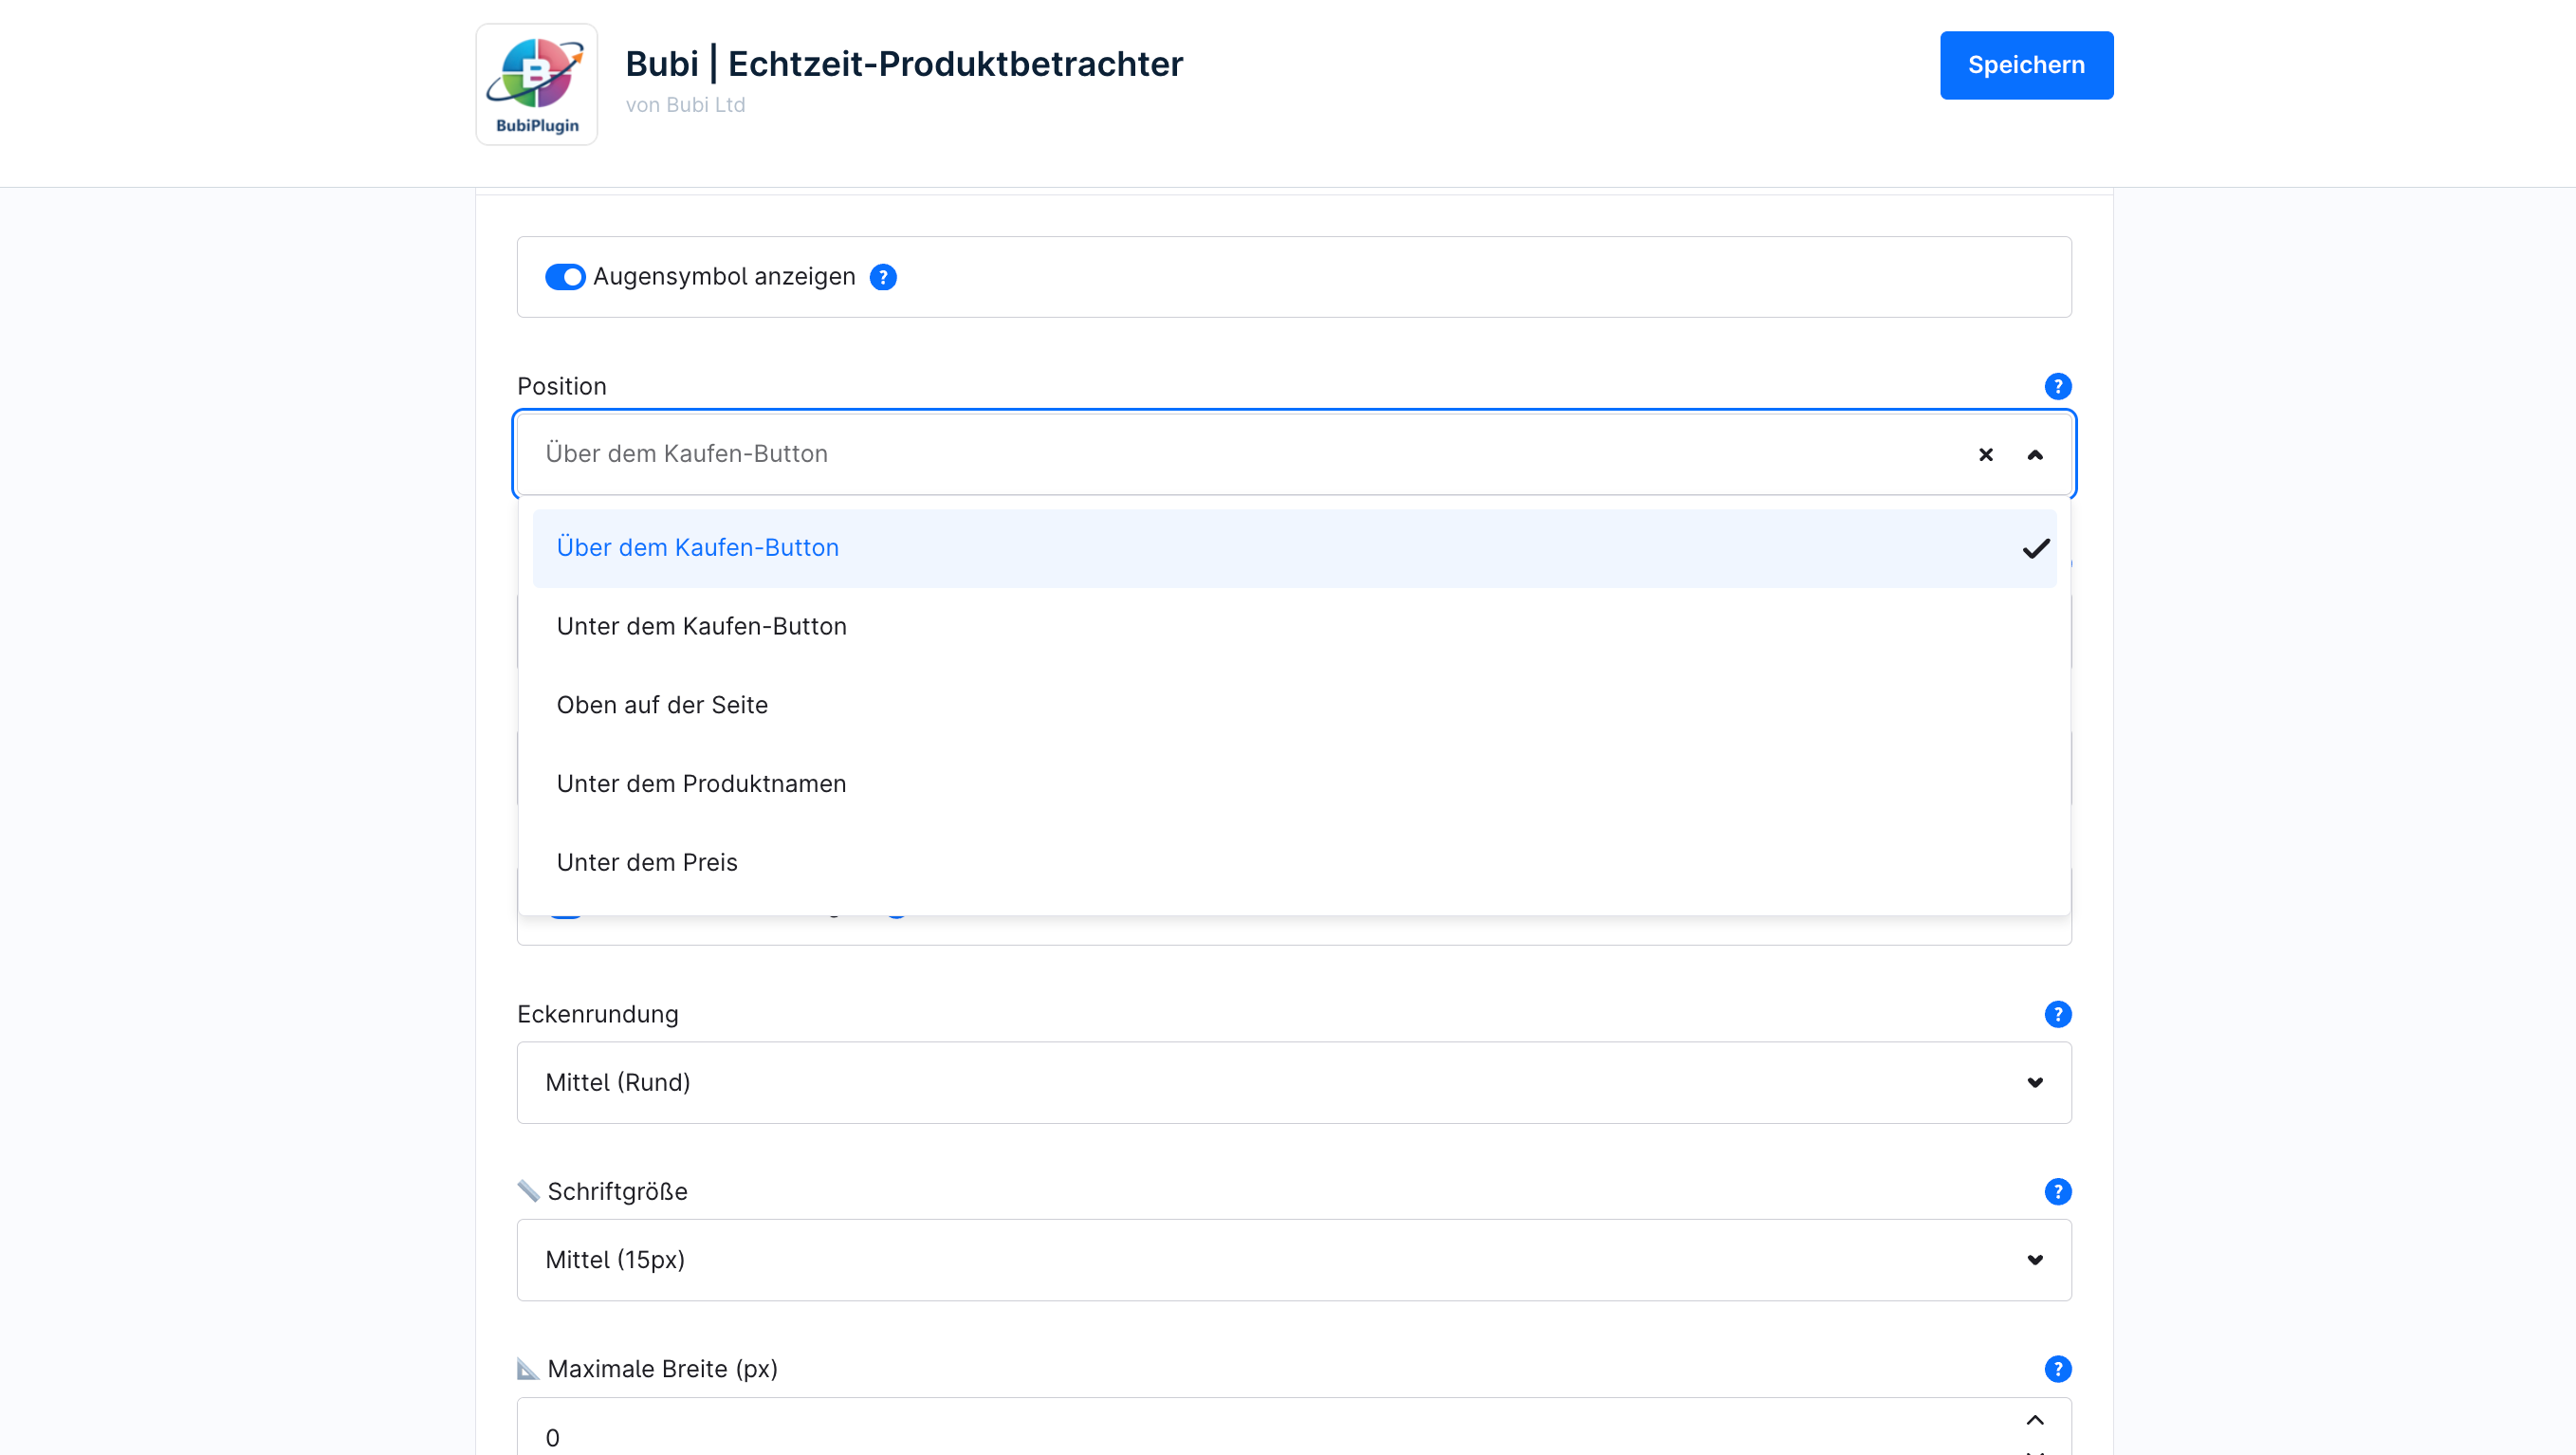This screenshot has height=1455, width=2576.
Task: Increase Maximale Breite with up stepper arrow
Action: pos(2034,1419)
